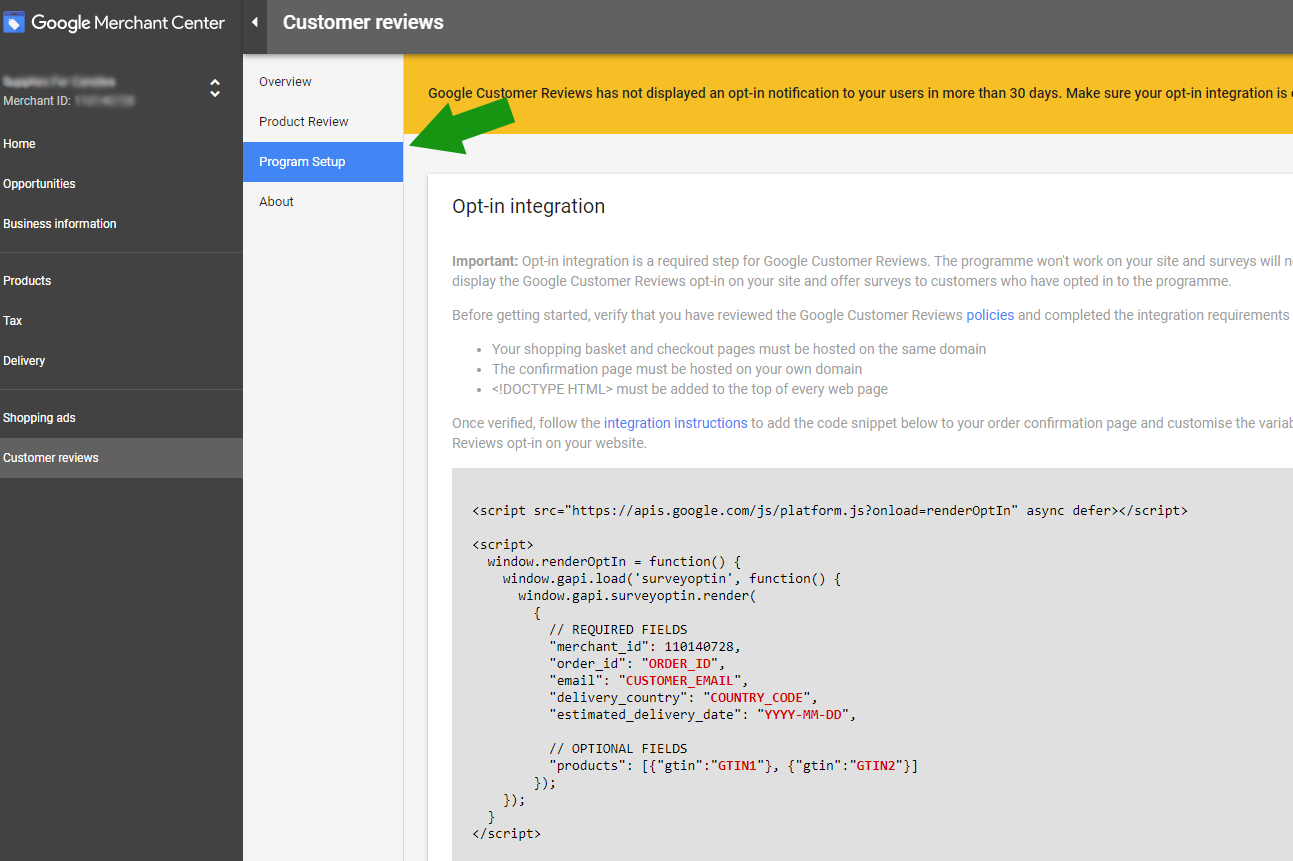
Task: Click the Merchant ID label
Action: point(36,101)
